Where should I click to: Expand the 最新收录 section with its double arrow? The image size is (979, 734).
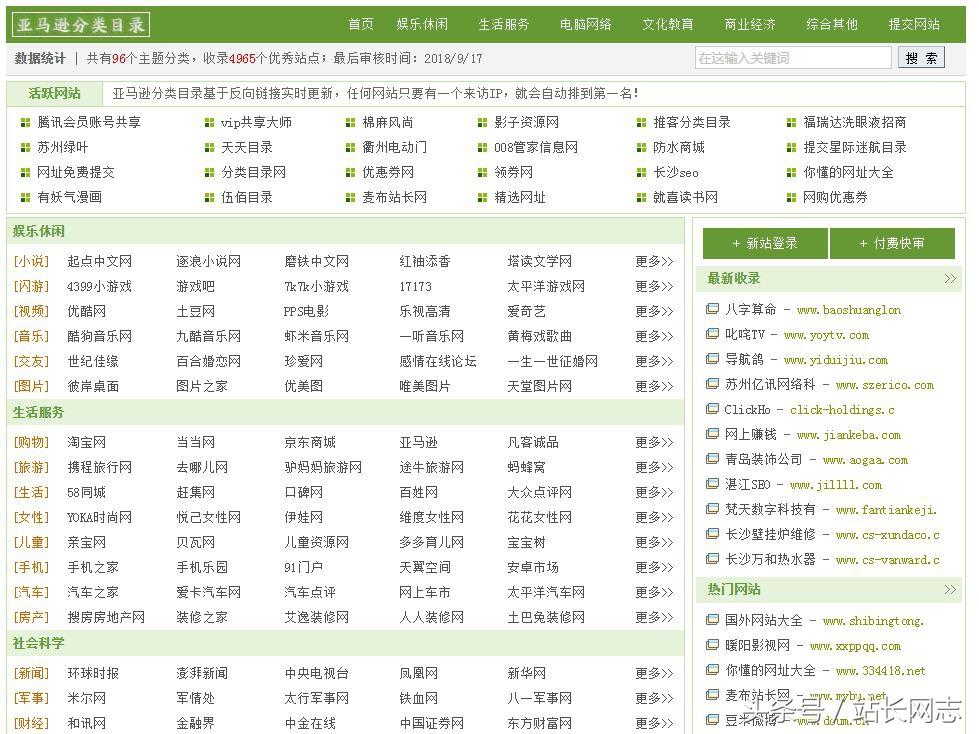click(x=950, y=278)
